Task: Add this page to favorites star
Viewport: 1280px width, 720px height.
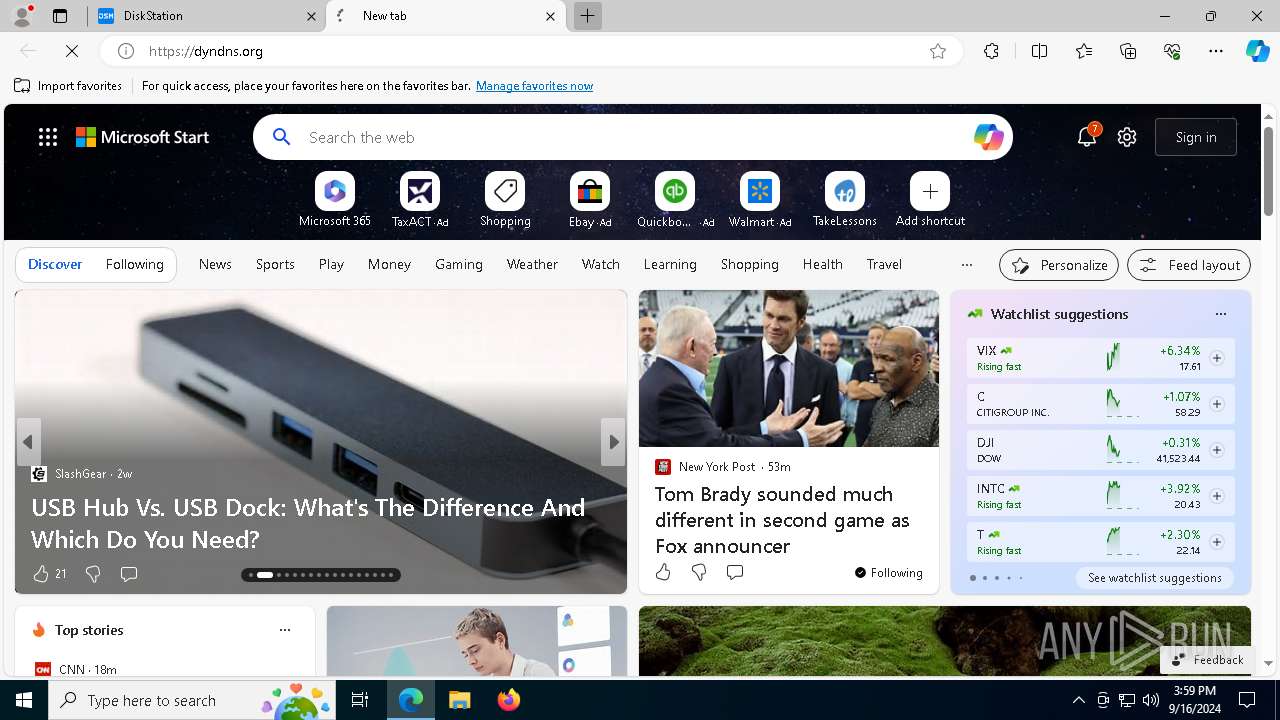Action: 938,51
